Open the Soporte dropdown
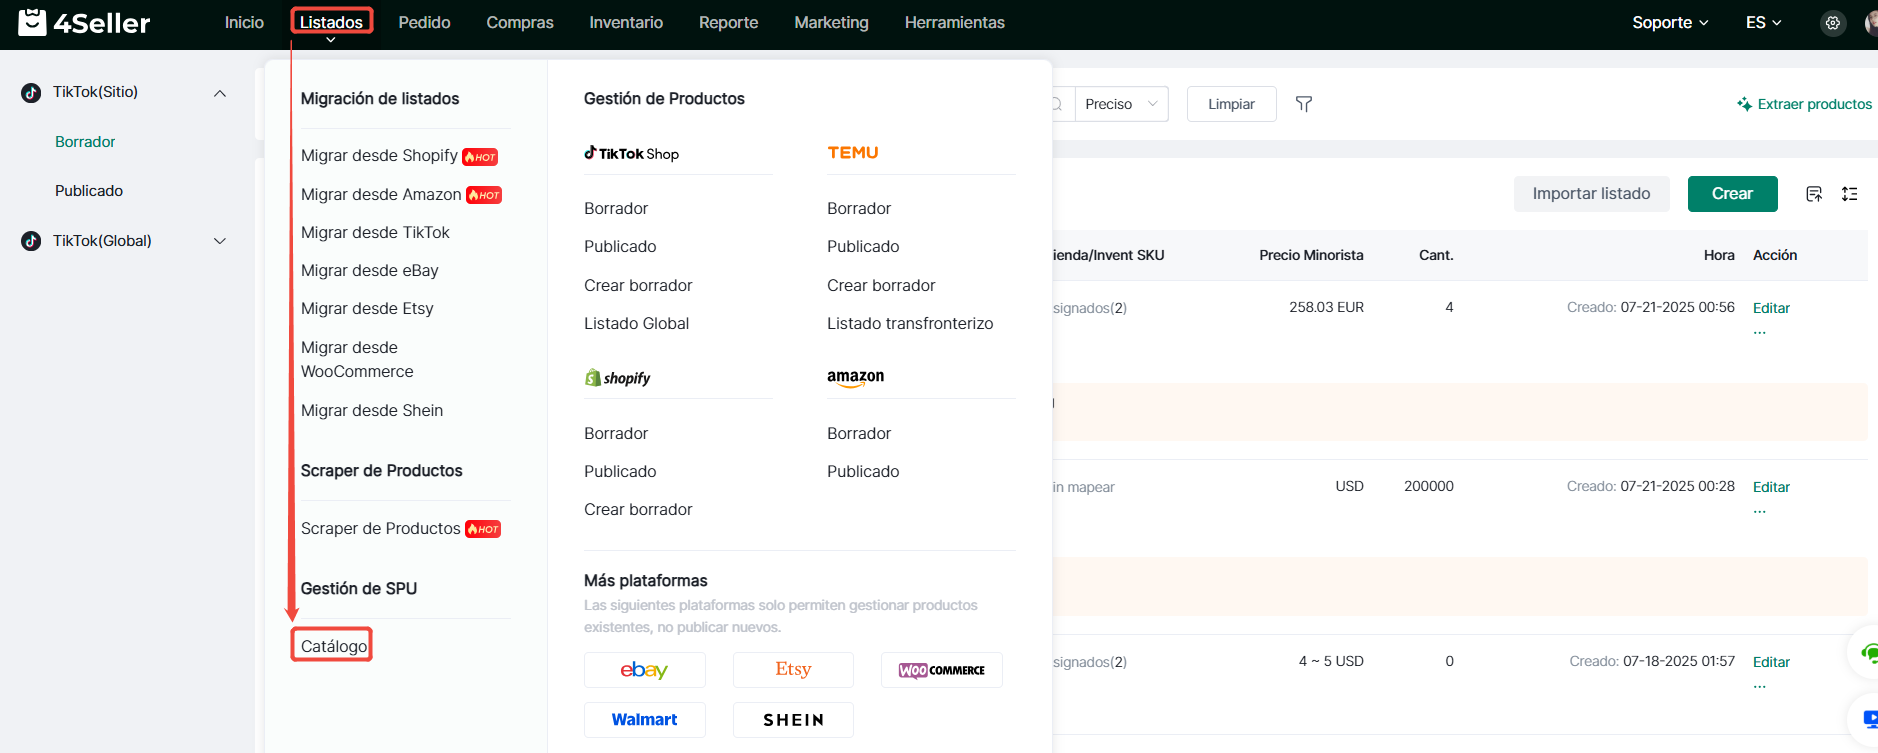The image size is (1878, 753). (1670, 23)
